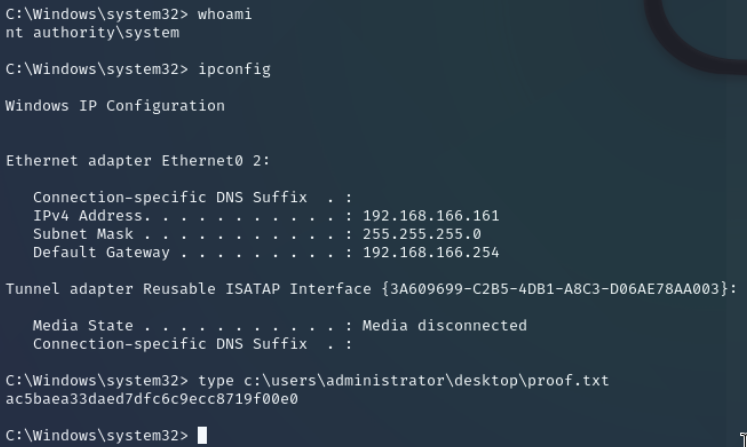Click the "IPv4 Address" label

click(88, 215)
